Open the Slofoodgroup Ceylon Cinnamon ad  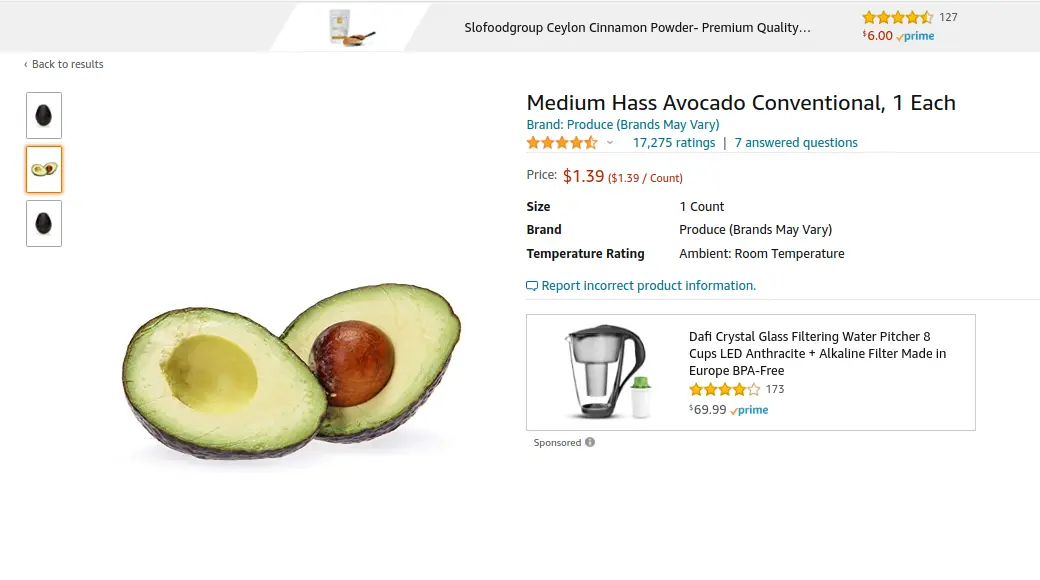(x=637, y=27)
